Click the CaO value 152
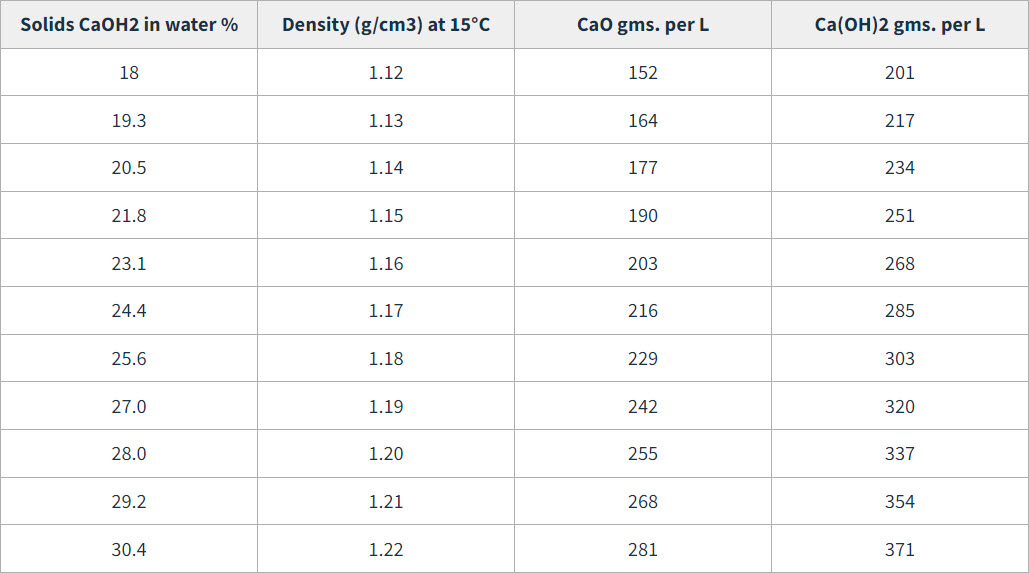1029x573 pixels. click(x=642, y=73)
